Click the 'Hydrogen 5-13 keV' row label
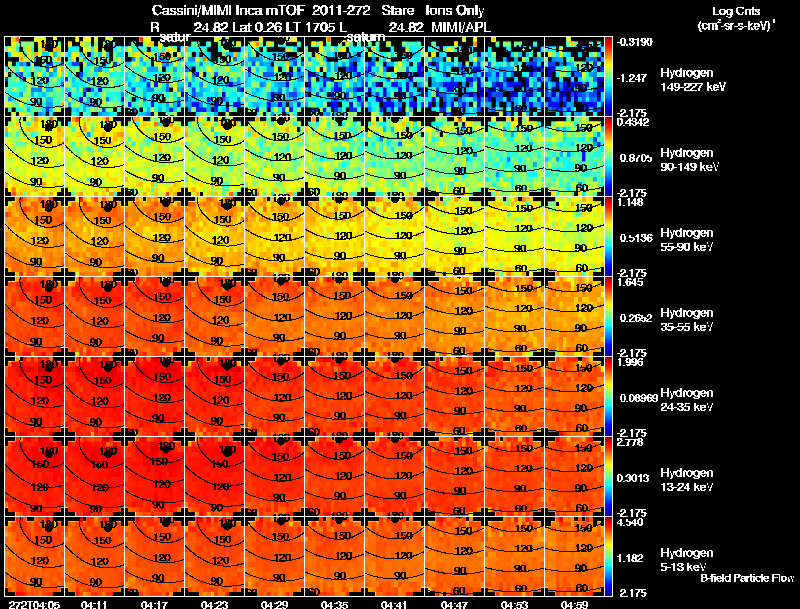 click(x=687, y=560)
